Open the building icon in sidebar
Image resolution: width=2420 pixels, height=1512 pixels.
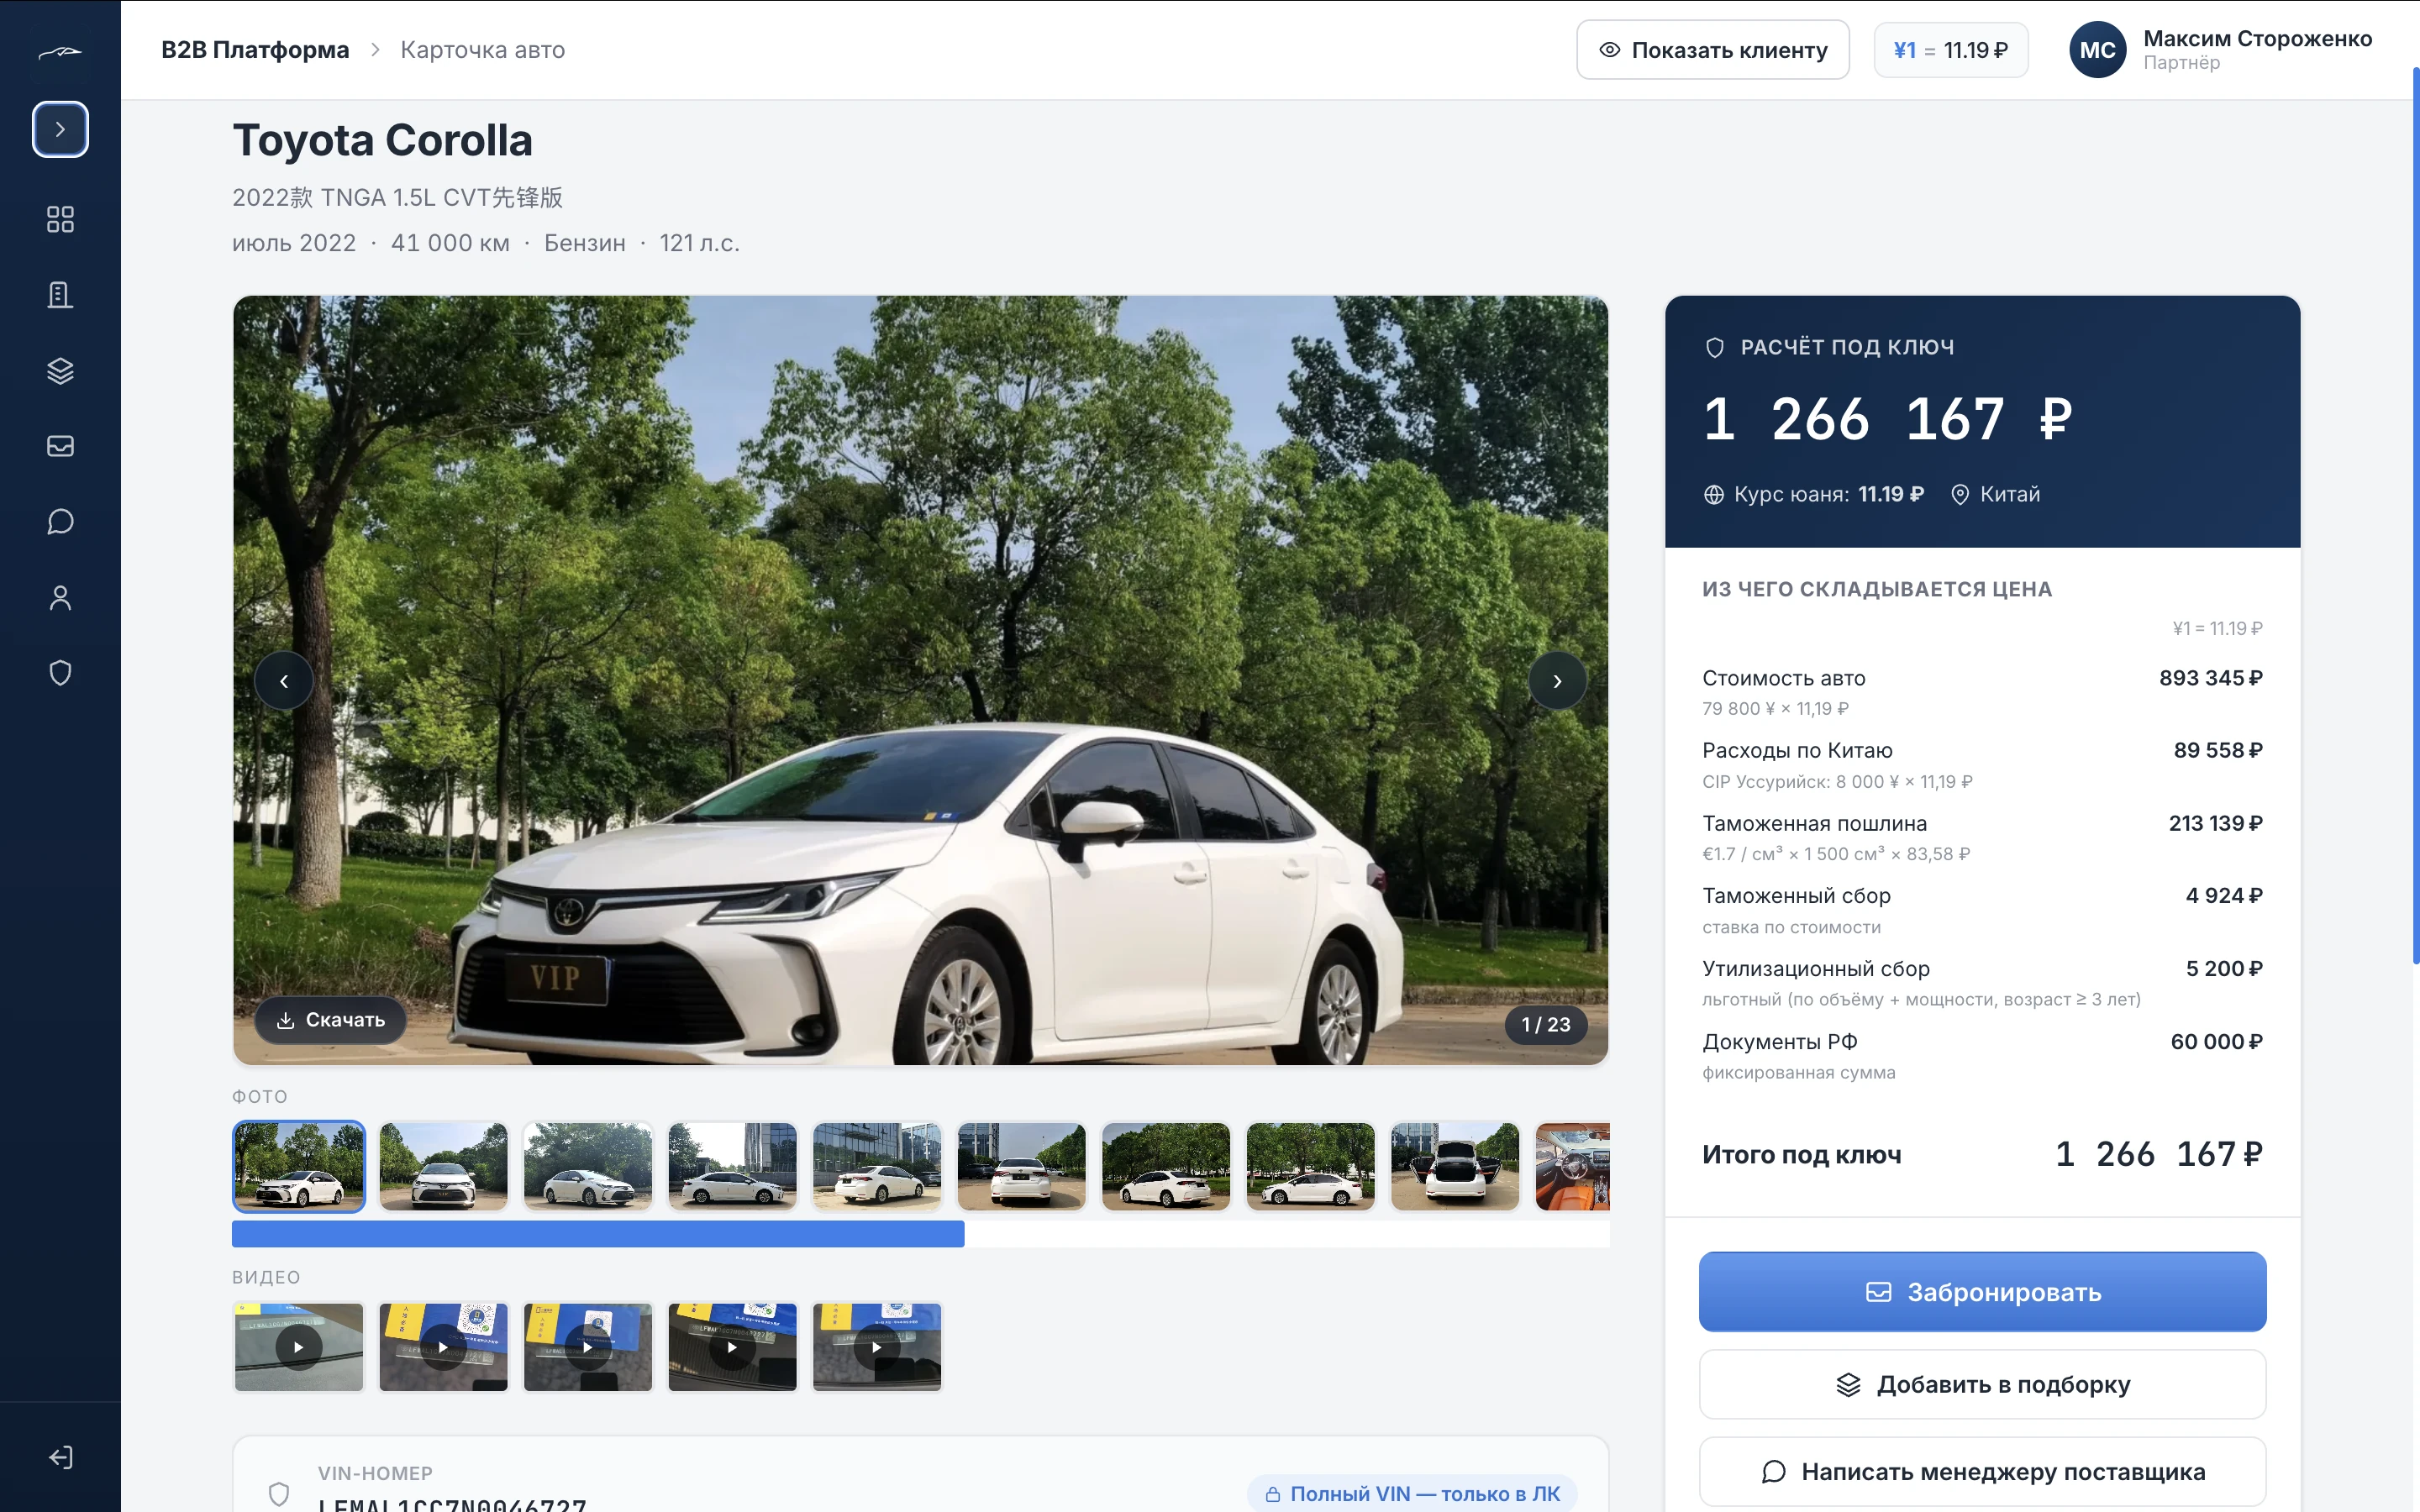tap(60, 295)
